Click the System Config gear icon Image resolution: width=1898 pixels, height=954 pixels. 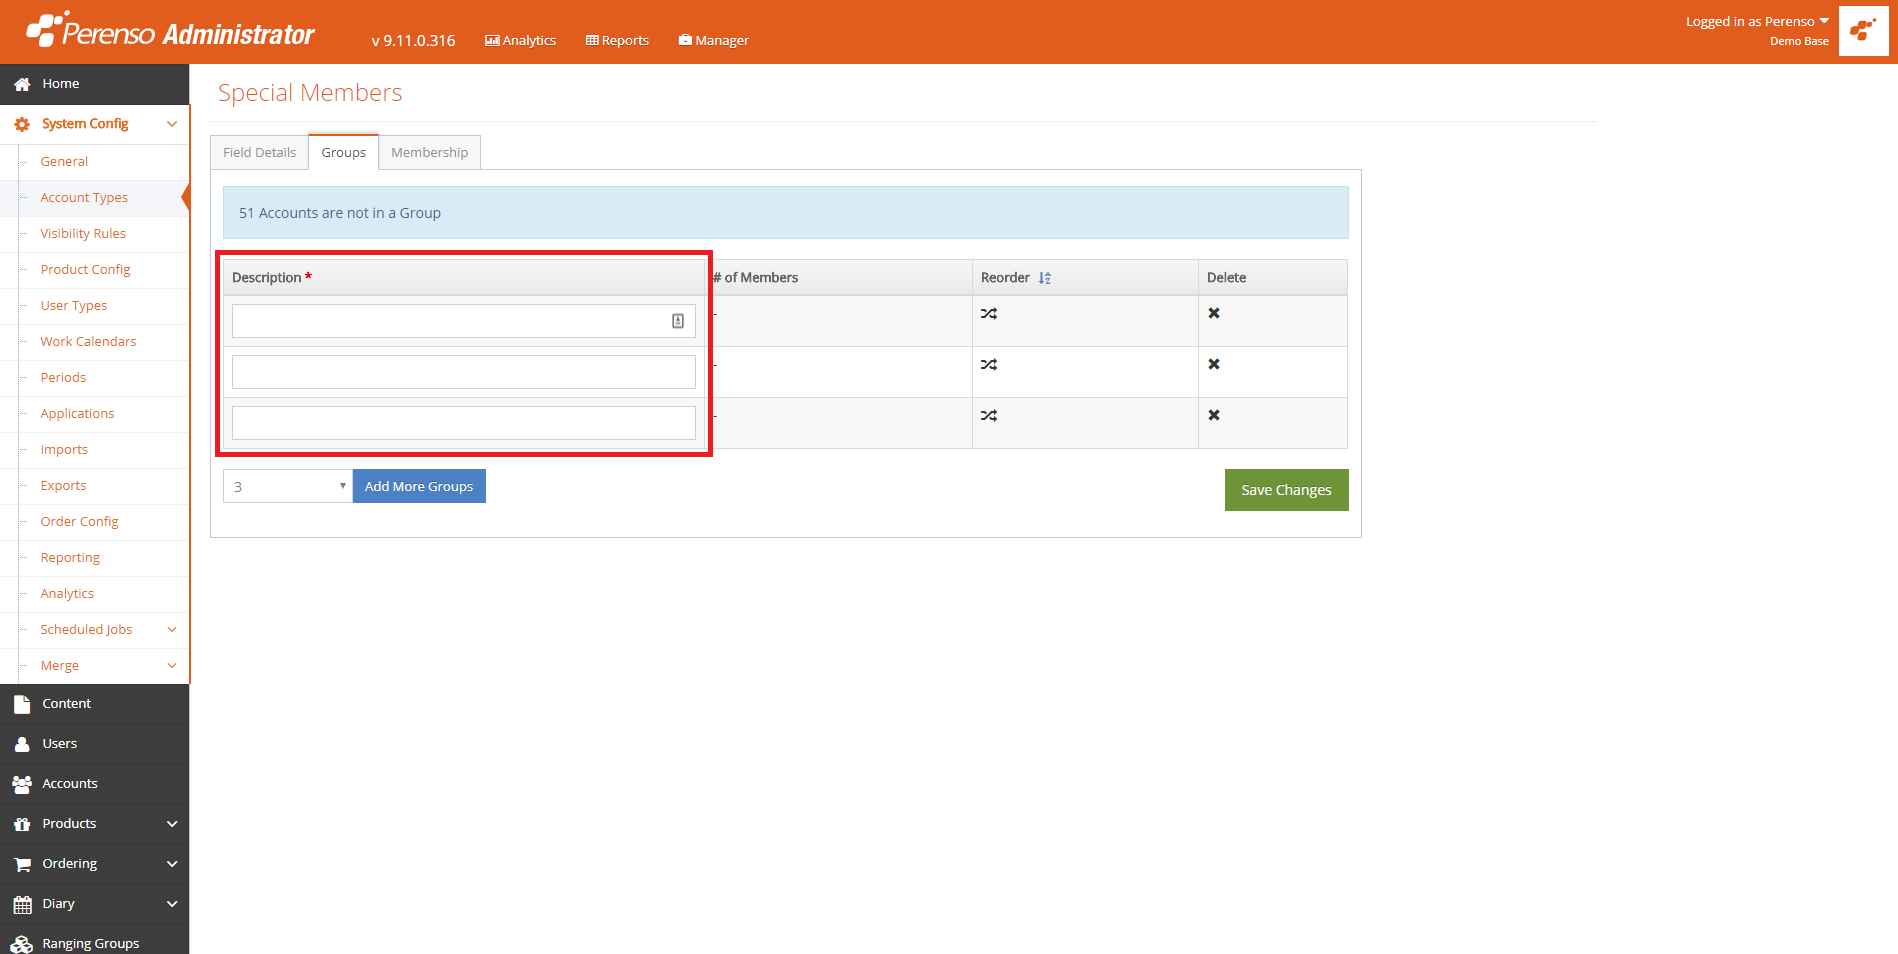pyautogui.click(x=22, y=124)
